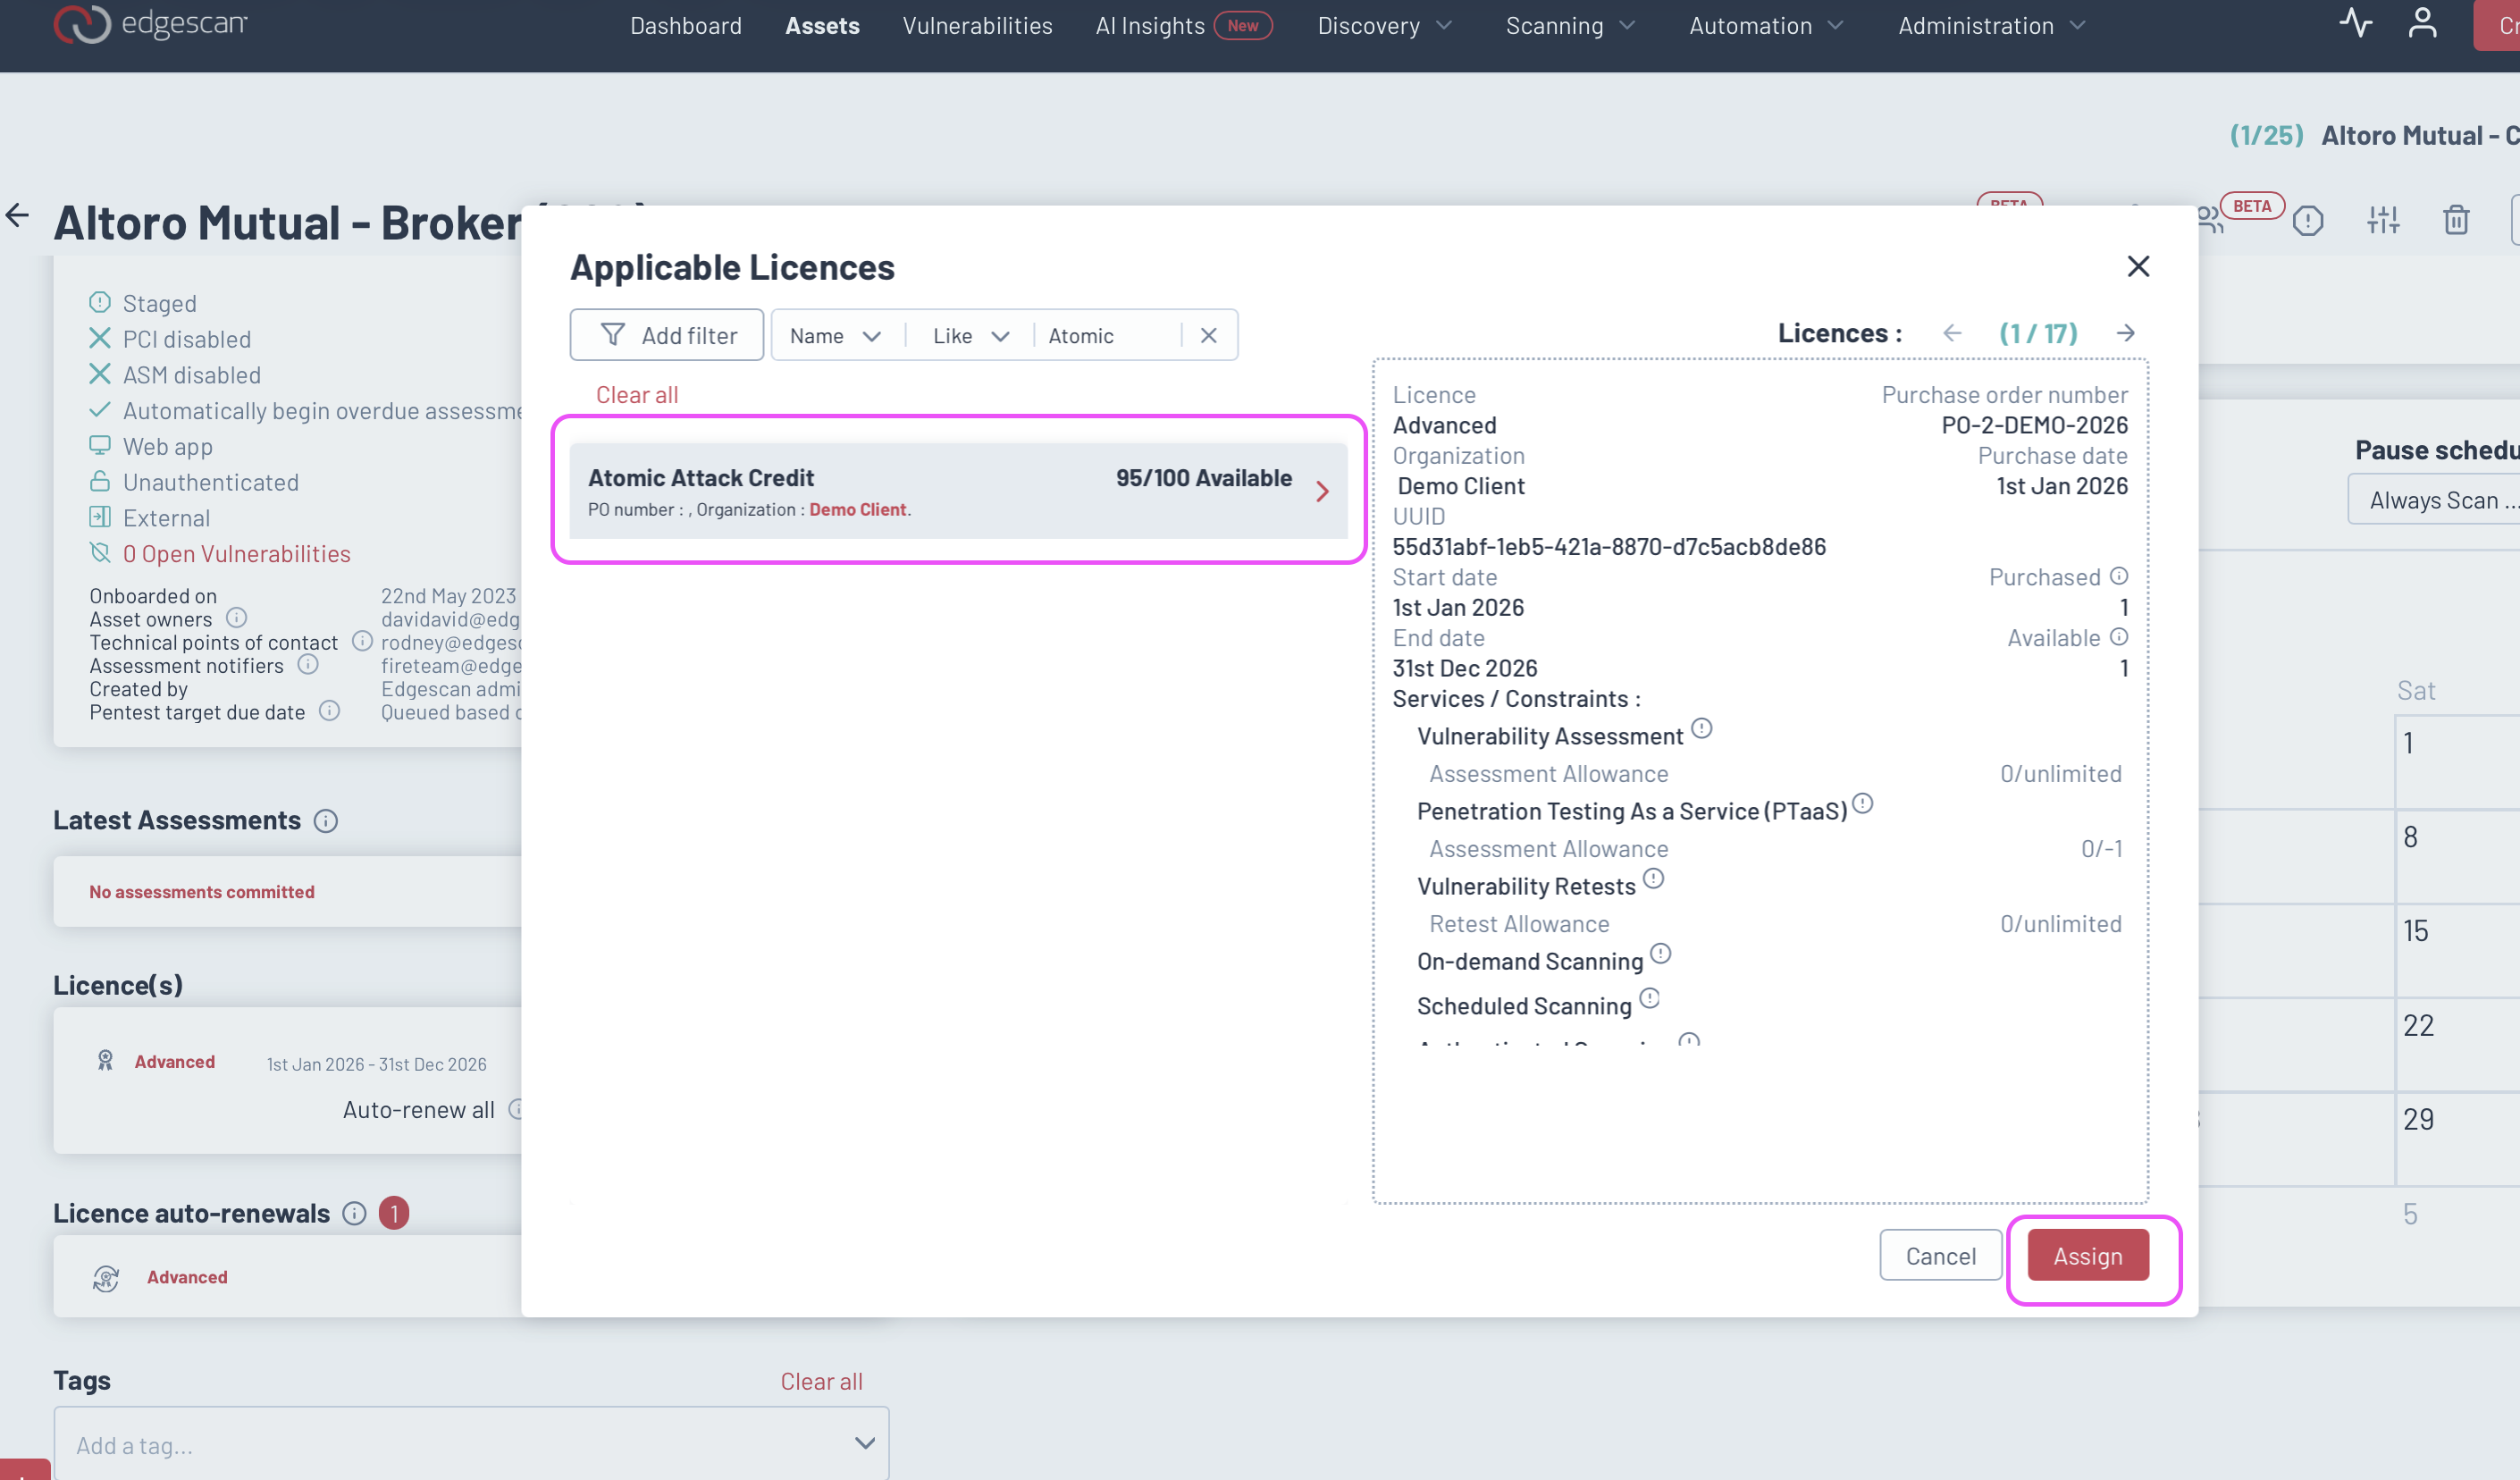Delete asset with trash icon
Image resolution: width=2520 pixels, height=1480 pixels.
click(2456, 220)
